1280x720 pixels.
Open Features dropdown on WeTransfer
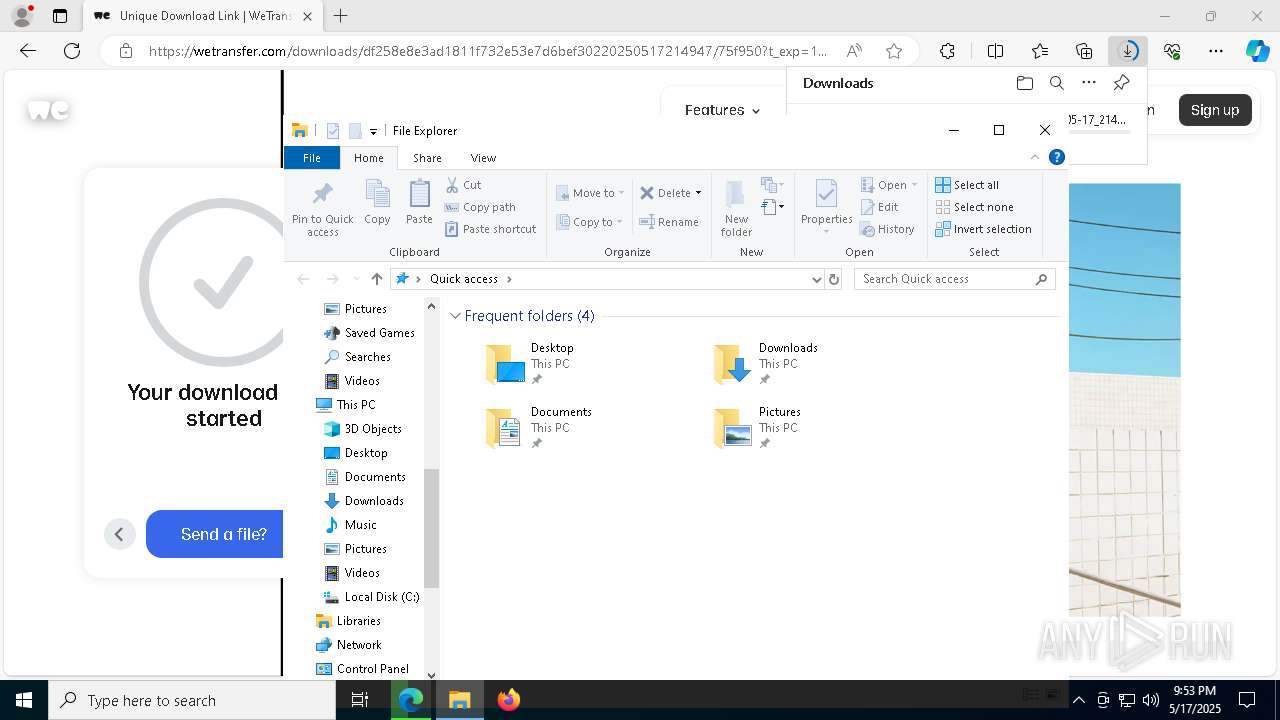tap(722, 110)
